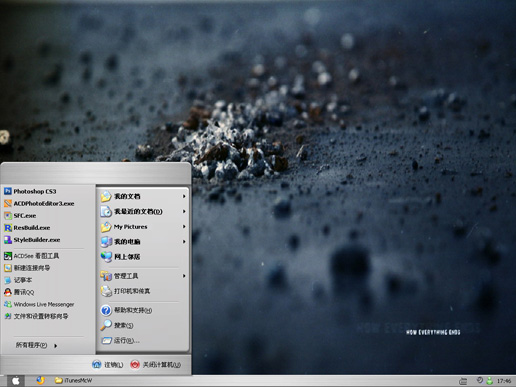Click 注销 log off button

pos(108,365)
